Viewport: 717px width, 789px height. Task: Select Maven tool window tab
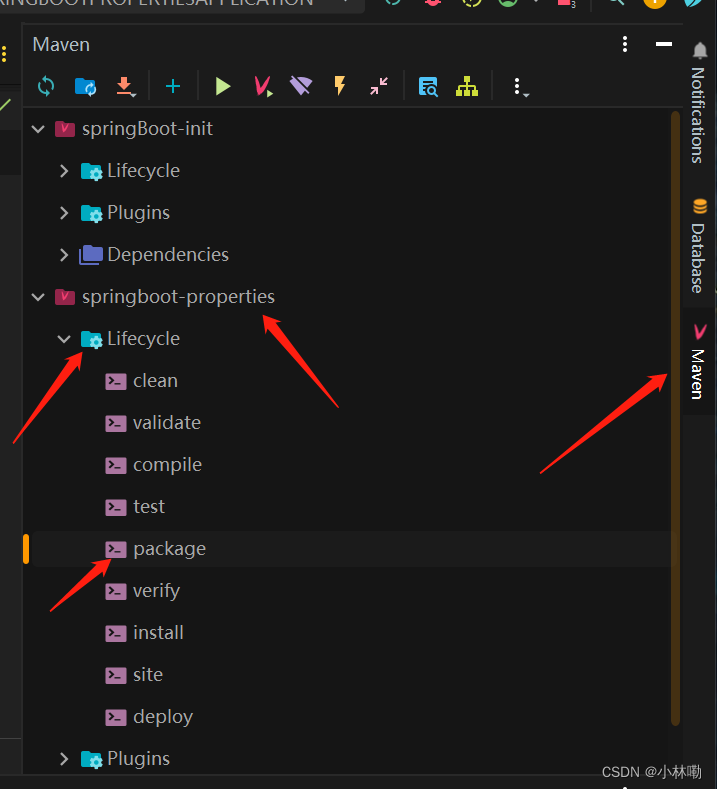coord(699,361)
